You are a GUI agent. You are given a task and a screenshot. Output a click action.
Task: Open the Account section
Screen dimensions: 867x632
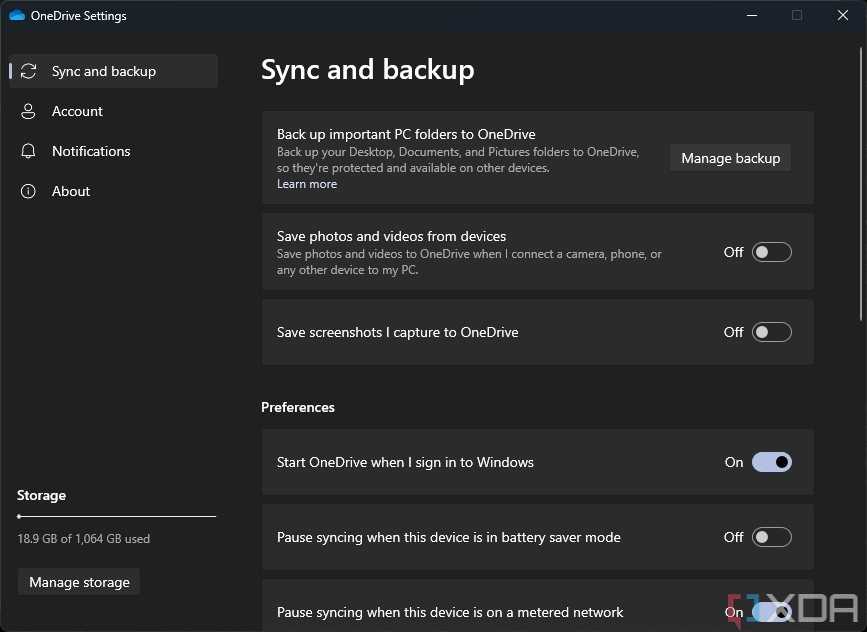113,111
